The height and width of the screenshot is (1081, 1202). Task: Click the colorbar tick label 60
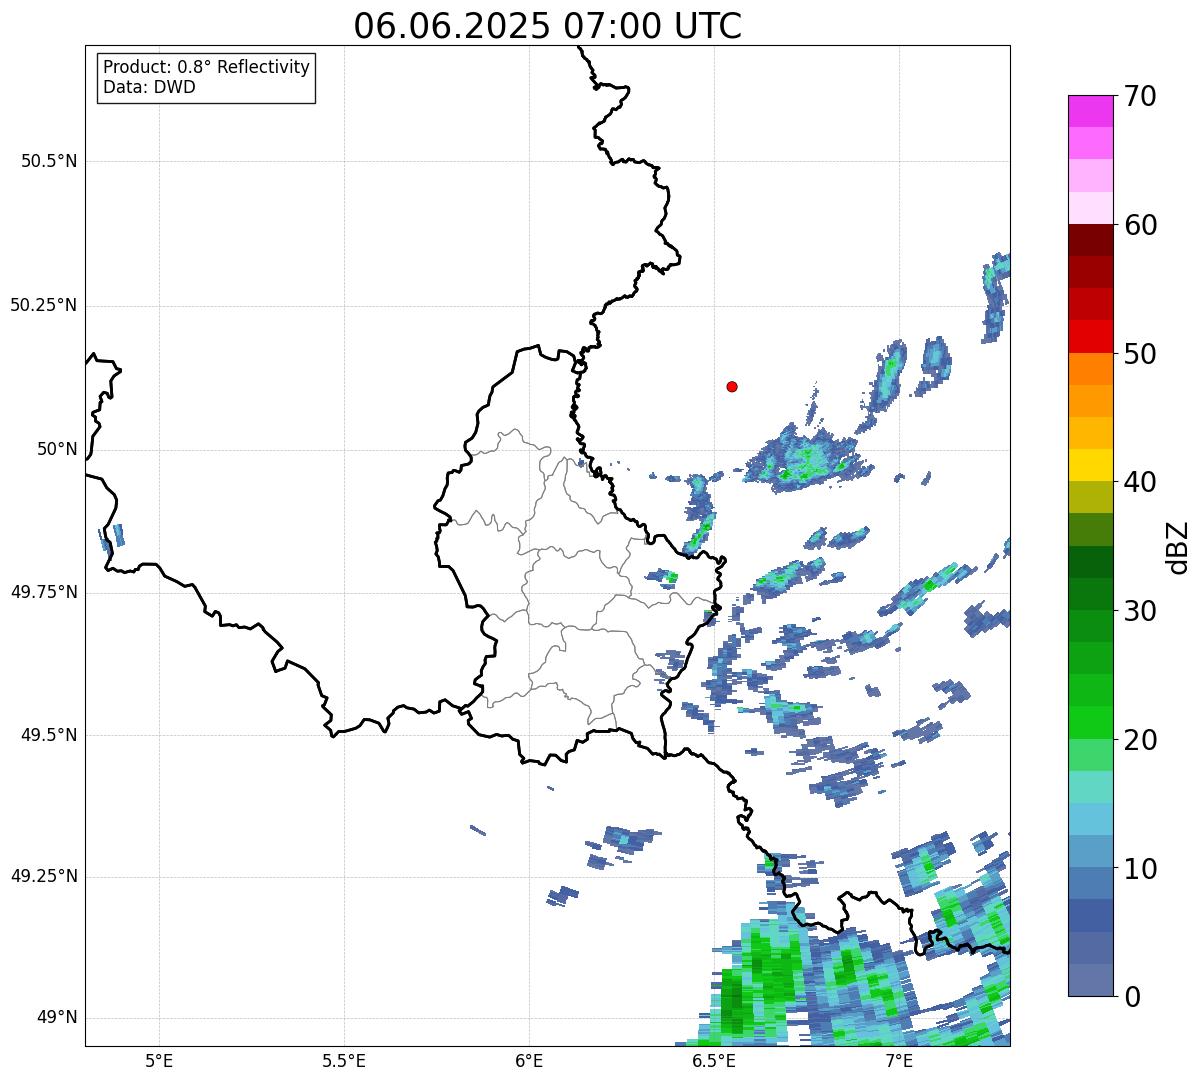[x=1140, y=225]
